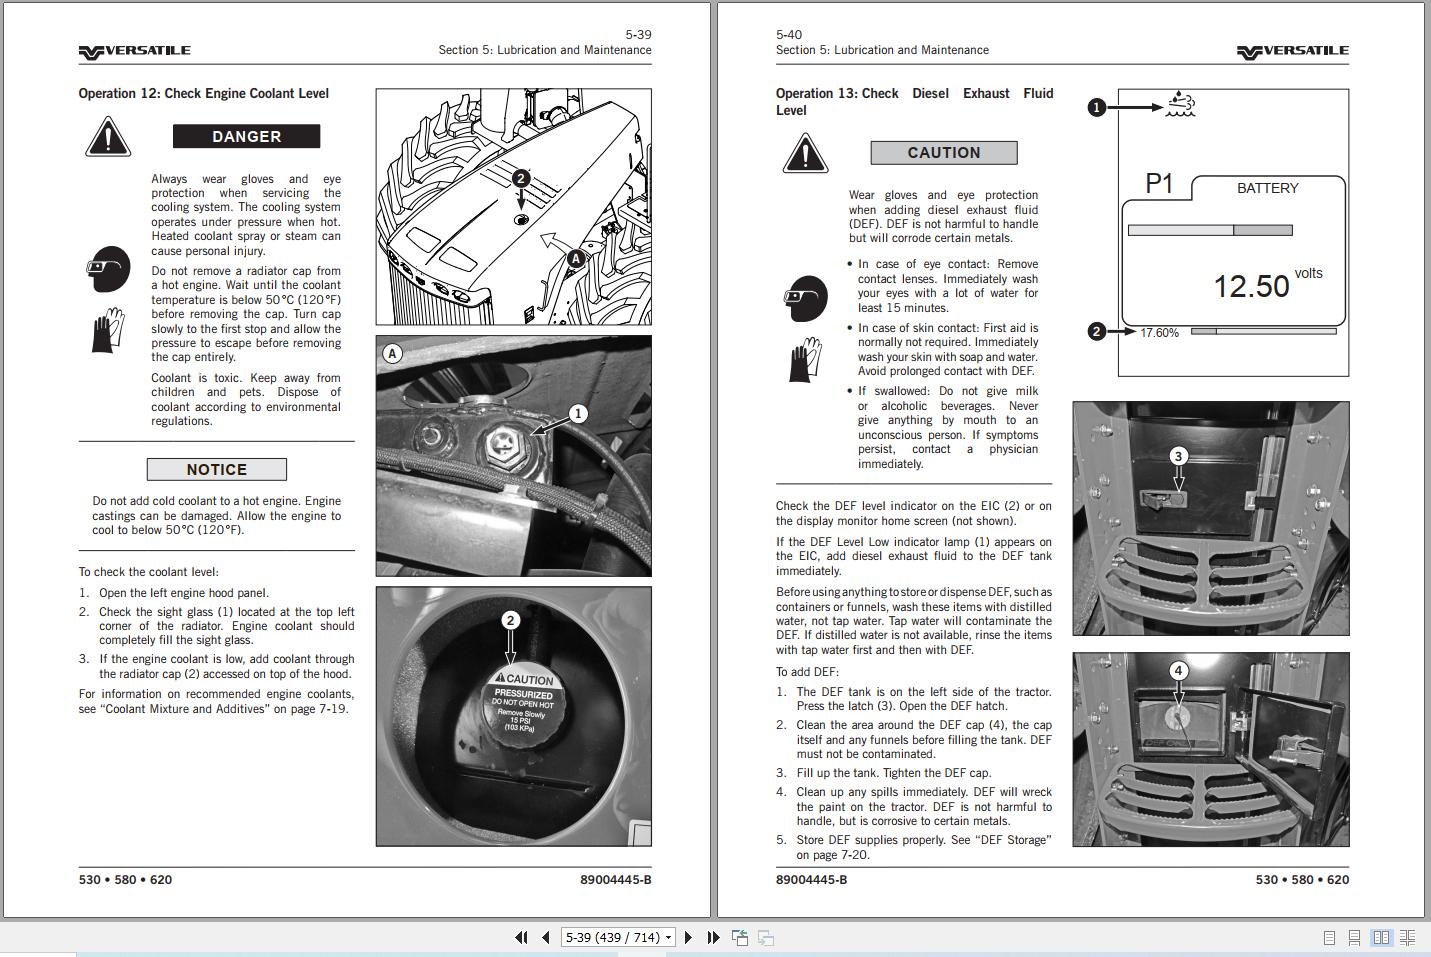Click the text 'To check the coolant level:'
The image size is (1431, 957).
tap(148, 572)
